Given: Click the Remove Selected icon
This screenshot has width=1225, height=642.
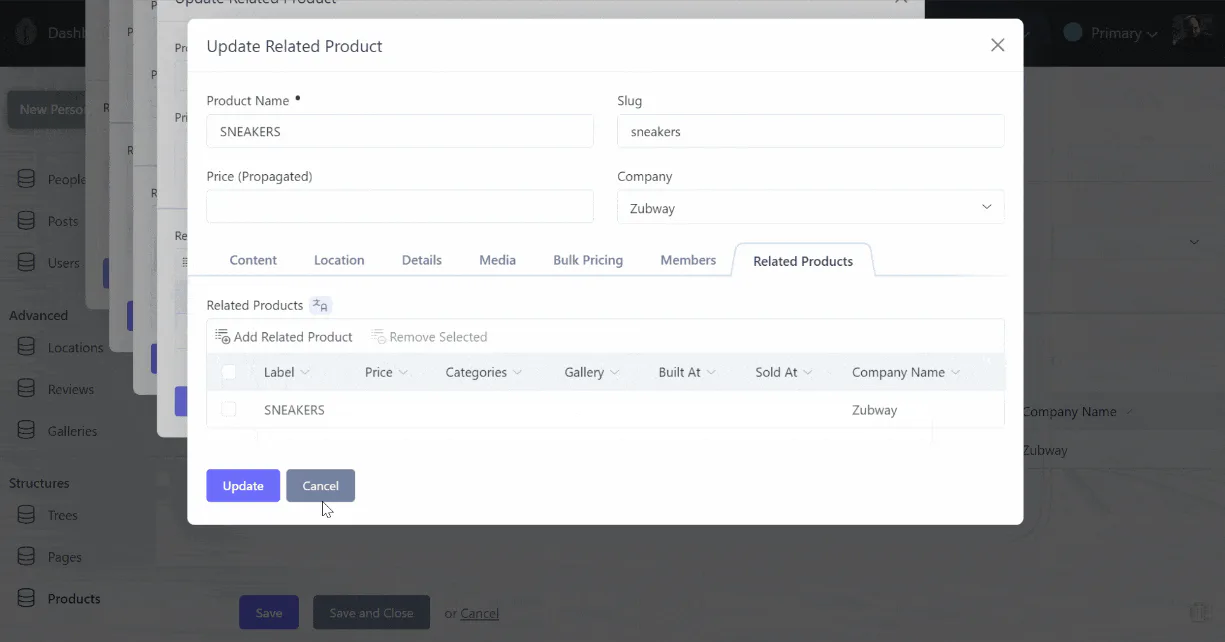Looking at the screenshot, I should tap(378, 337).
